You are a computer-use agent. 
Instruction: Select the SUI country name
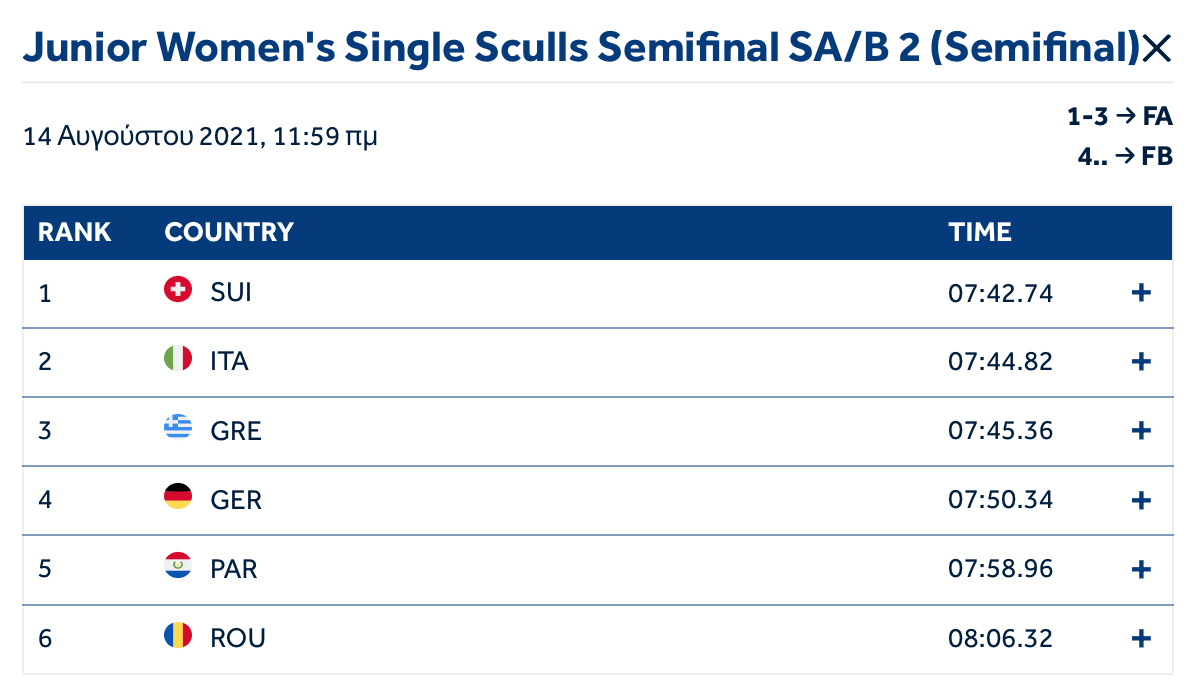(x=231, y=293)
